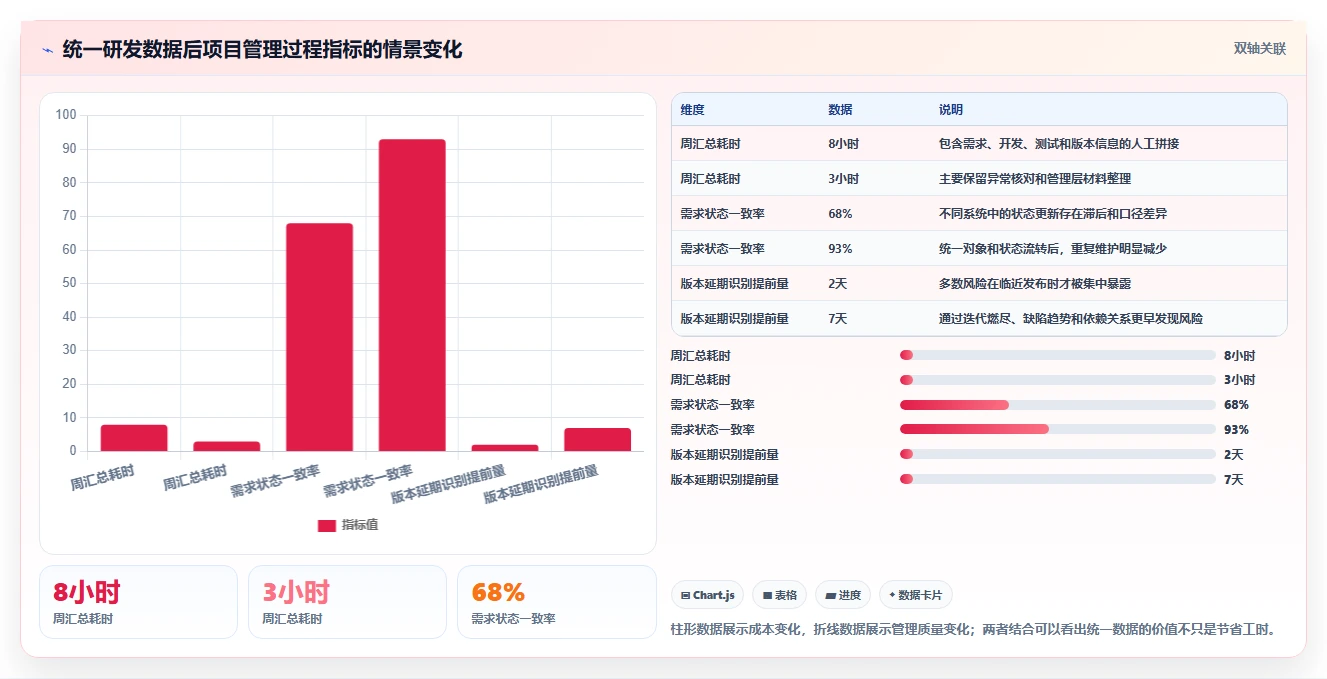
Task: Click the 表格 chip
Action: (780, 595)
